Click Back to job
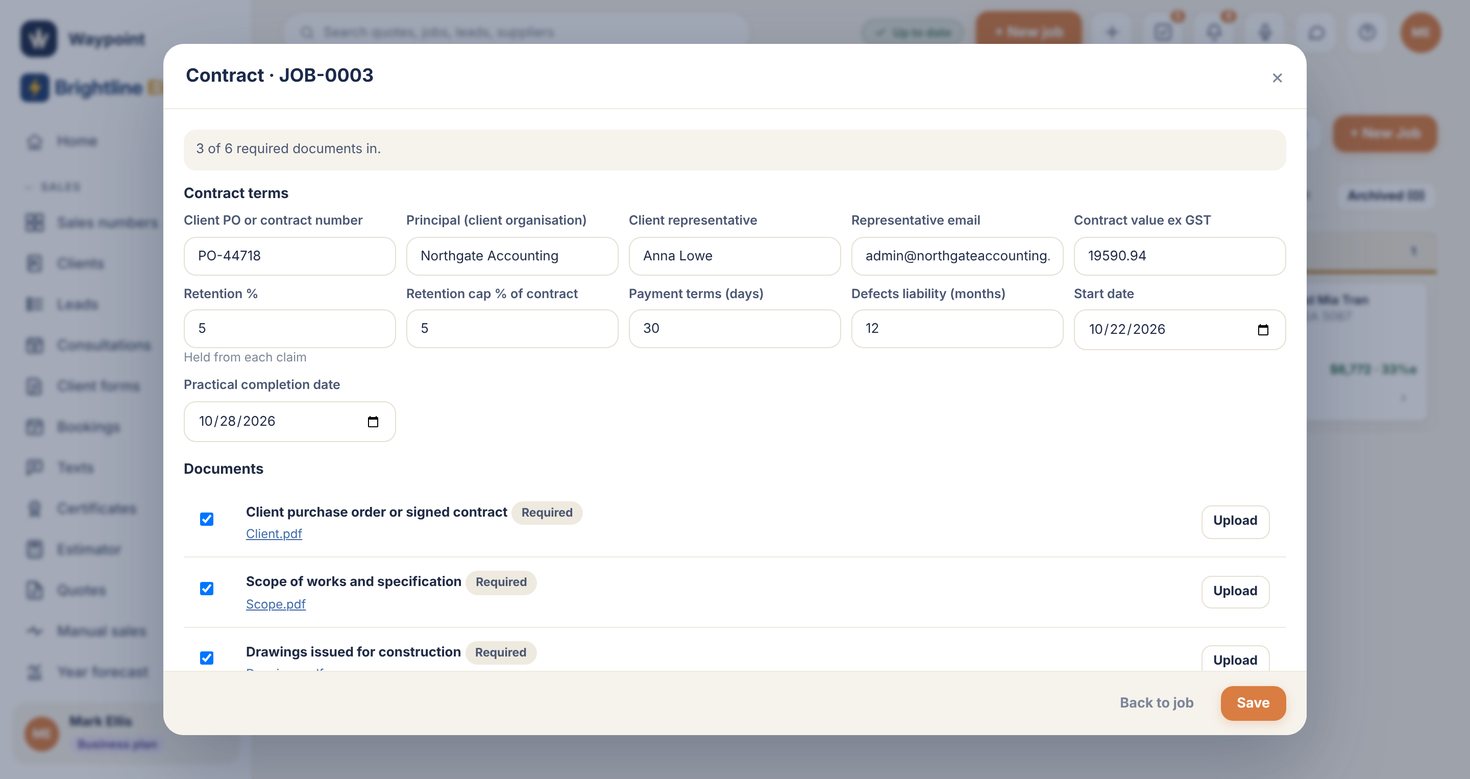 click(x=1157, y=703)
